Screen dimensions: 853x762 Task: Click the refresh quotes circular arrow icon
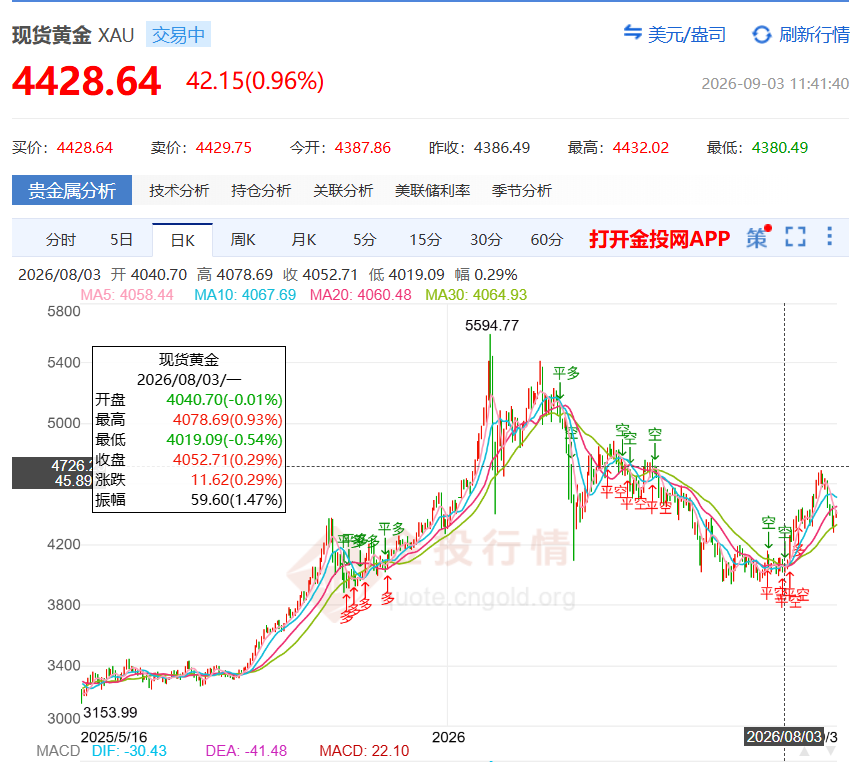[x=762, y=35]
